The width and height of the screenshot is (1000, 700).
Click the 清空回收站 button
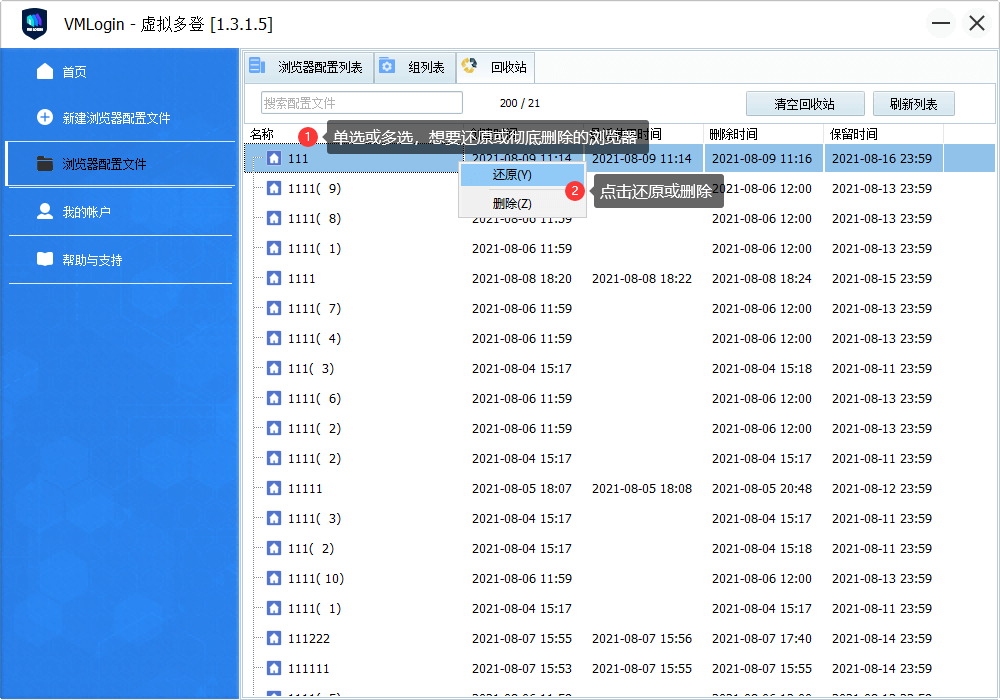click(805, 104)
